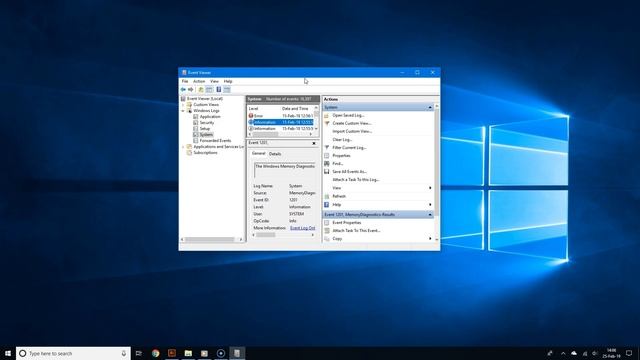Select the System log in tree
640x360 pixels.
point(206,134)
